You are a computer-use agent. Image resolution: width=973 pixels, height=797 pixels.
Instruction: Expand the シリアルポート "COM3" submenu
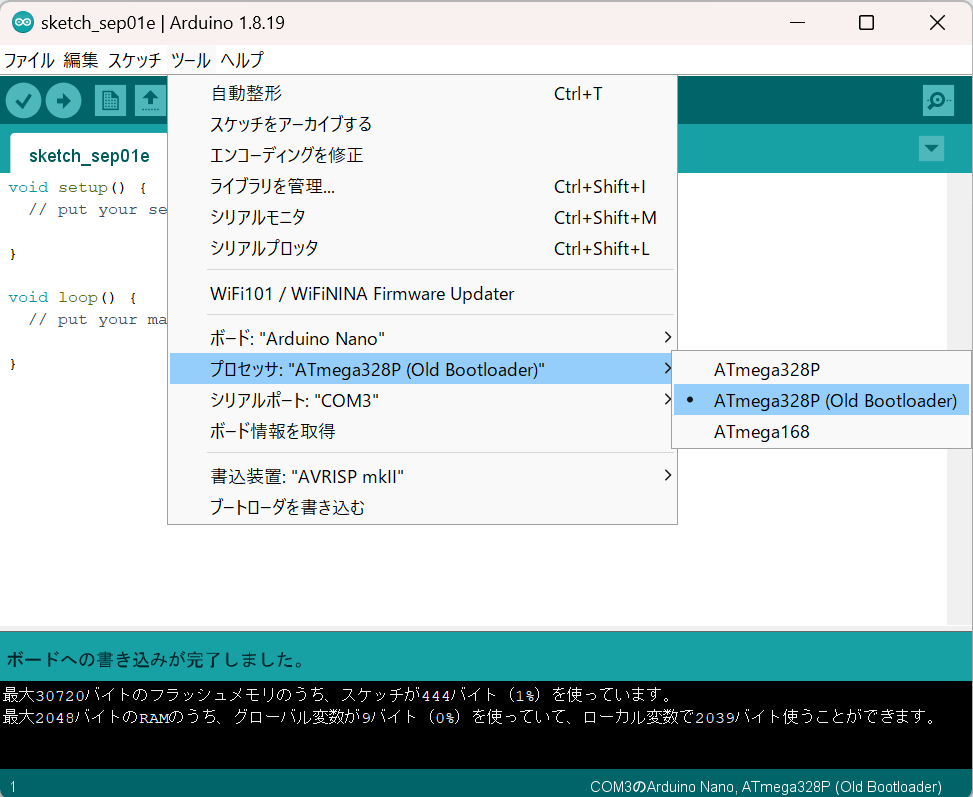coord(423,400)
